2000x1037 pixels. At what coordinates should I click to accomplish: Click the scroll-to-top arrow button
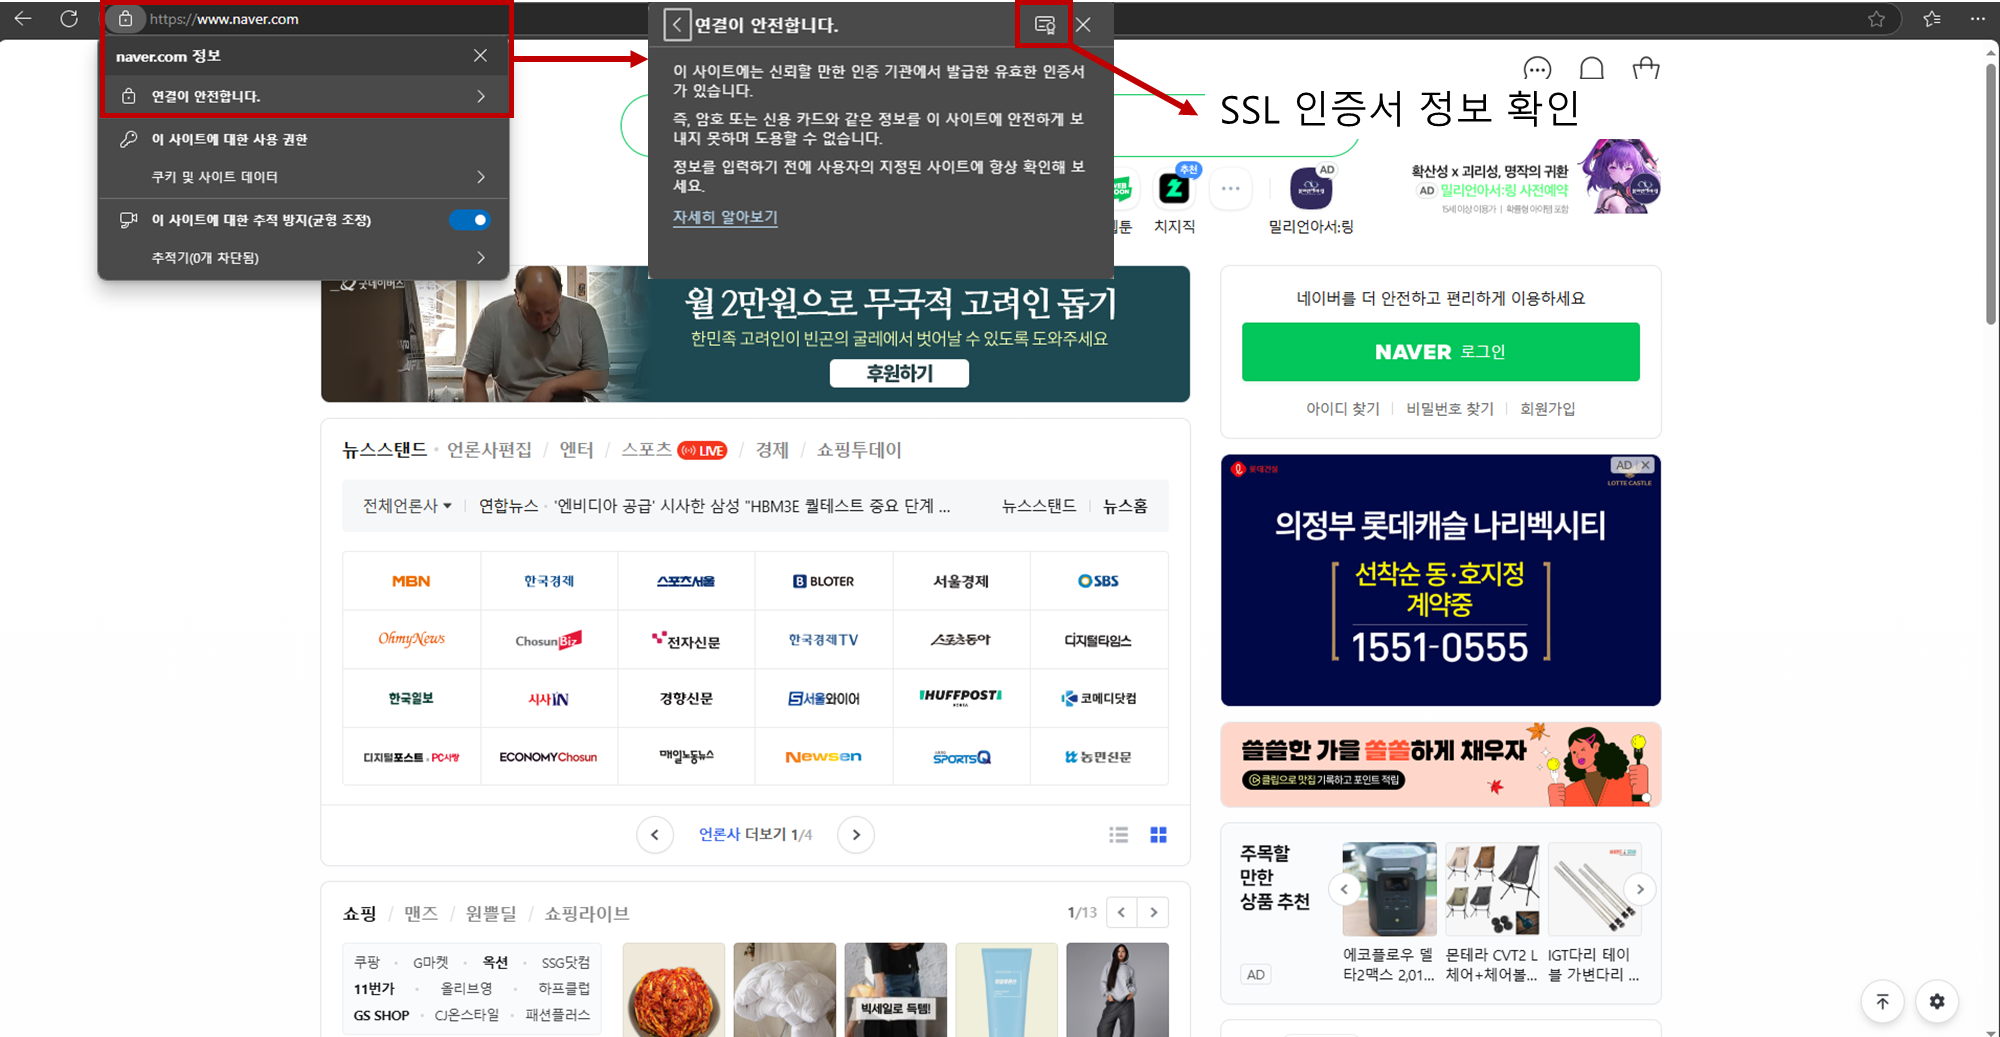(1882, 1001)
